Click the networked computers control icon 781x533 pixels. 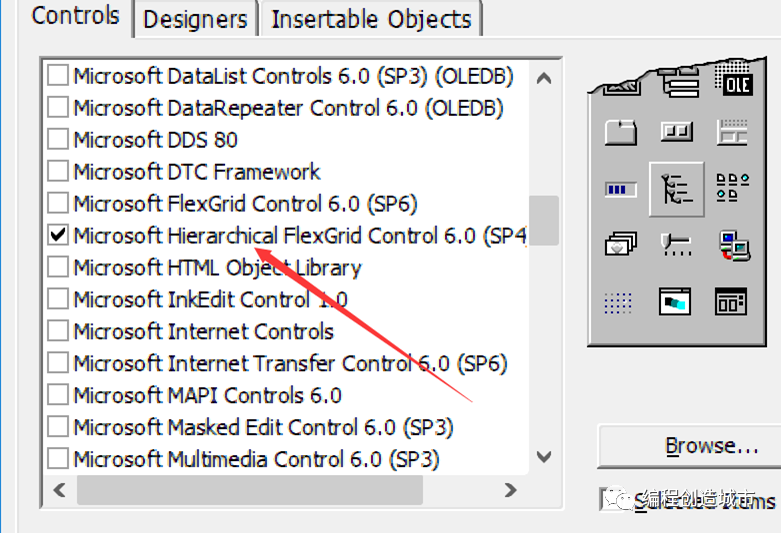(733, 244)
